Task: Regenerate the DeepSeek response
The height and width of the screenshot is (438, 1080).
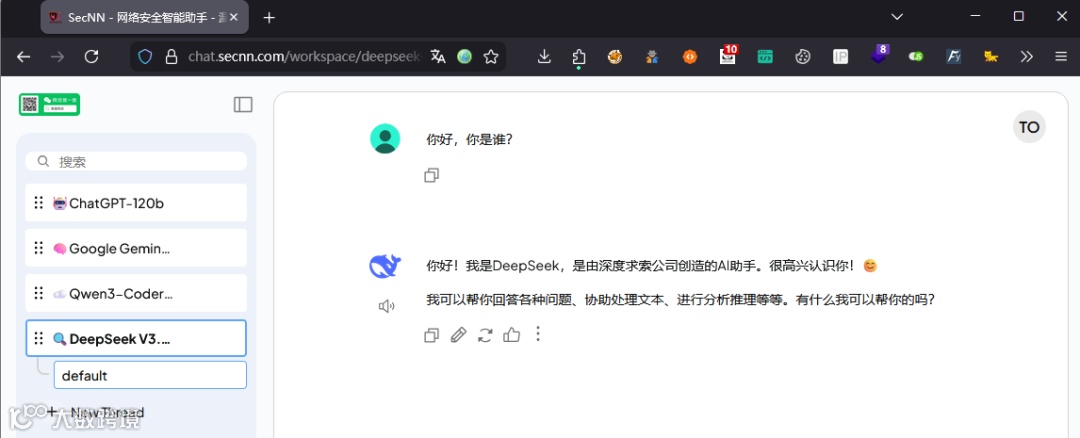Action: pos(485,335)
